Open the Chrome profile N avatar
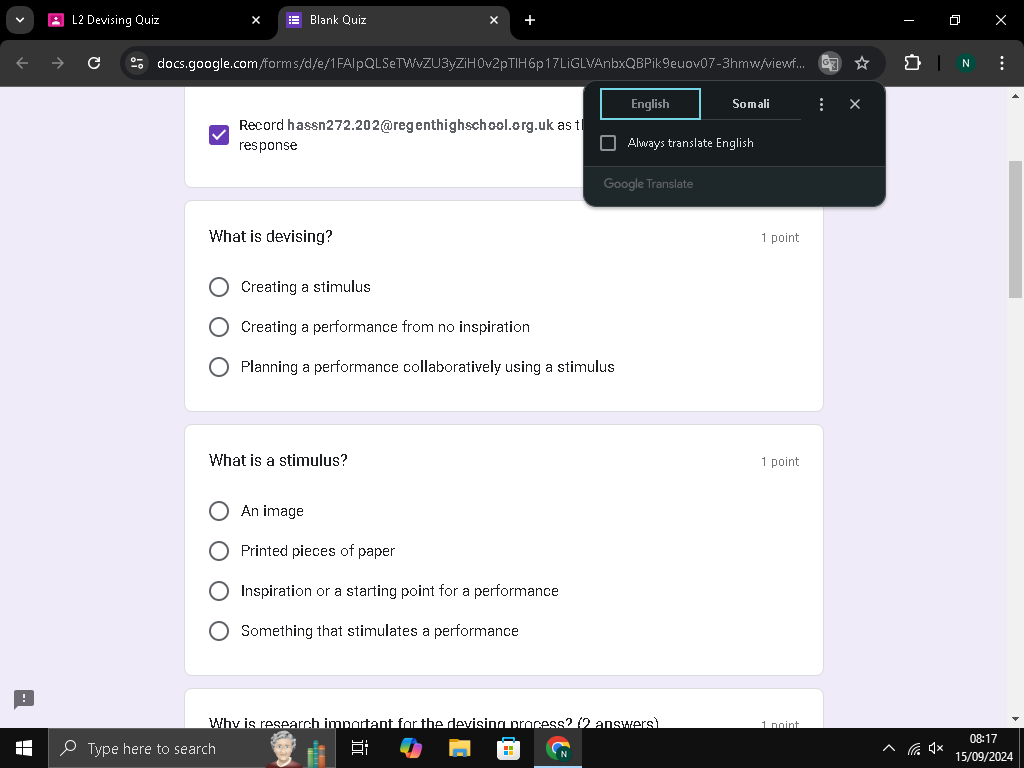This screenshot has width=1024, height=768. 965,63
